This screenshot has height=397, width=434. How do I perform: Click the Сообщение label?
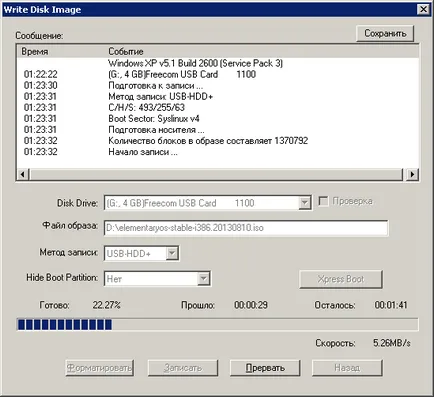tap(39, 36)
